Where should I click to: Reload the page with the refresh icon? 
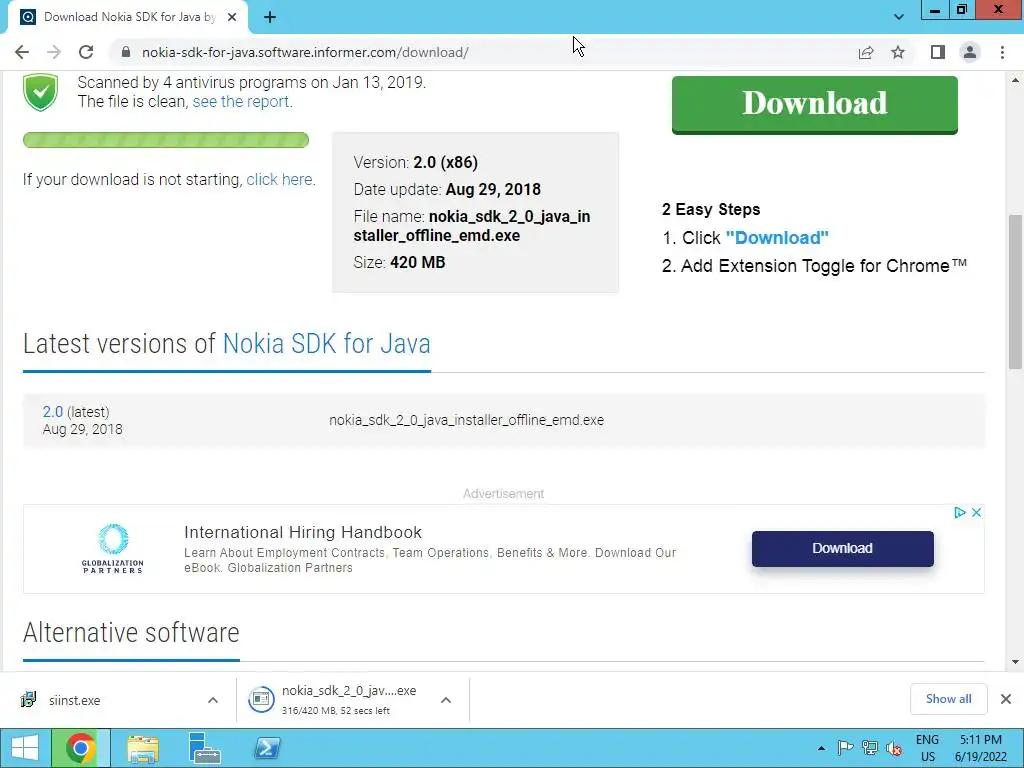point(86,52)
